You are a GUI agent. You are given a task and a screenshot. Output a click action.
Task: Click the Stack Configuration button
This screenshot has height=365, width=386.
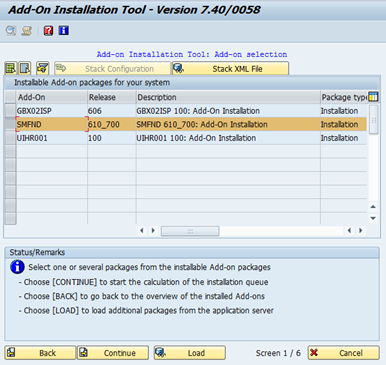pyautogui.click(x=112, y=69)
